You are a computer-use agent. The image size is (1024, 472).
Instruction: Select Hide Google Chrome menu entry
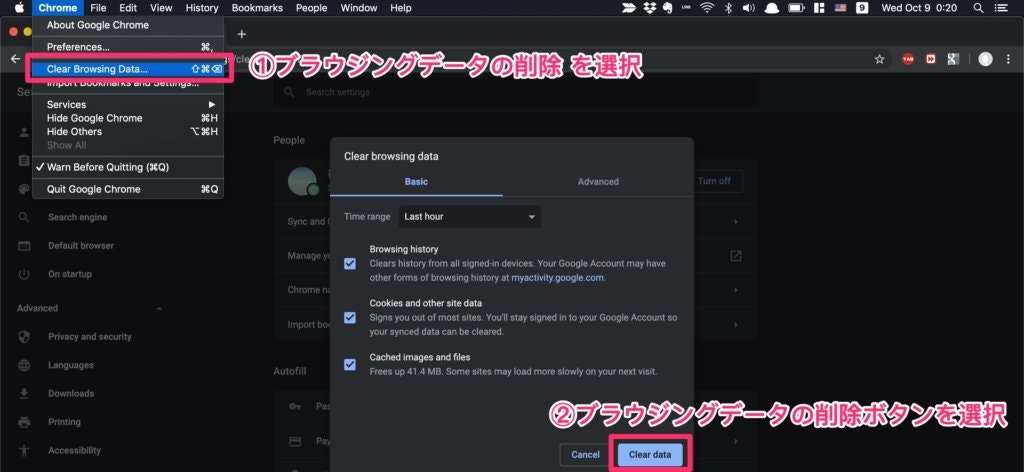pos(128,118)
